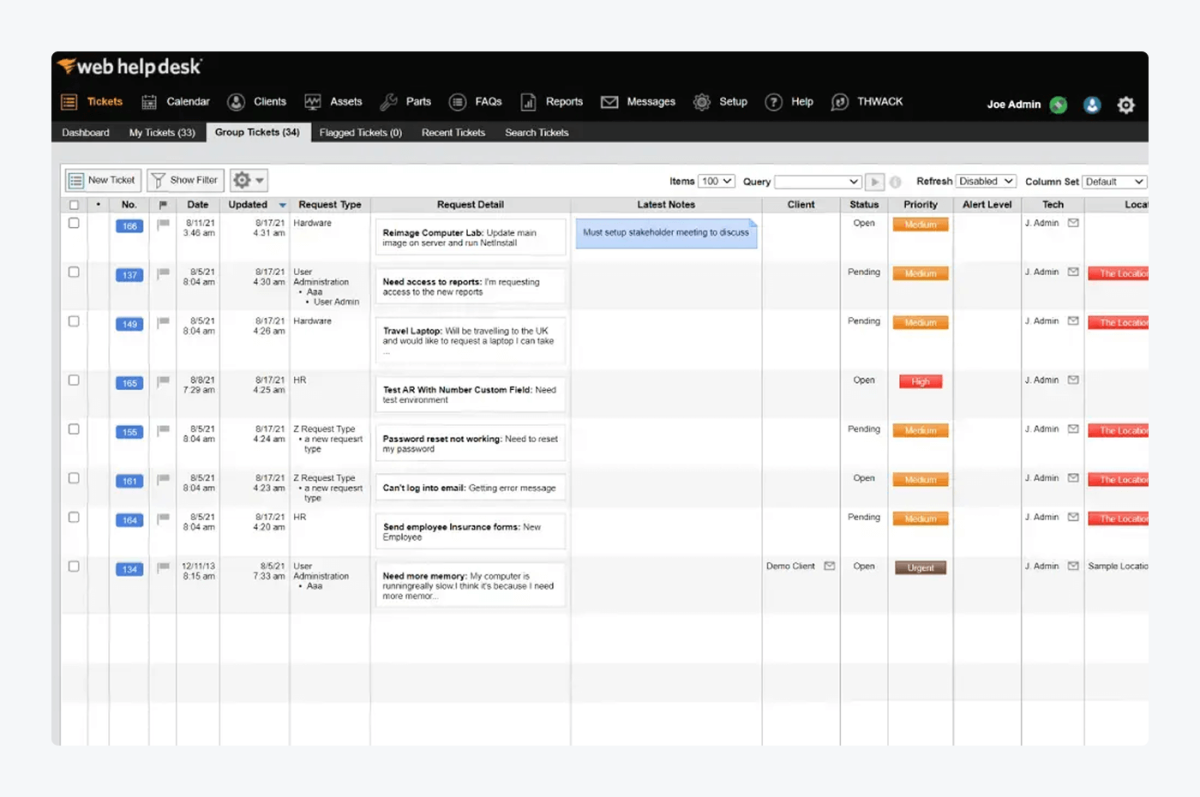Click the Show Filter button
The image size is (1200, 797).
pyautogui.click(x=185, y=180)
